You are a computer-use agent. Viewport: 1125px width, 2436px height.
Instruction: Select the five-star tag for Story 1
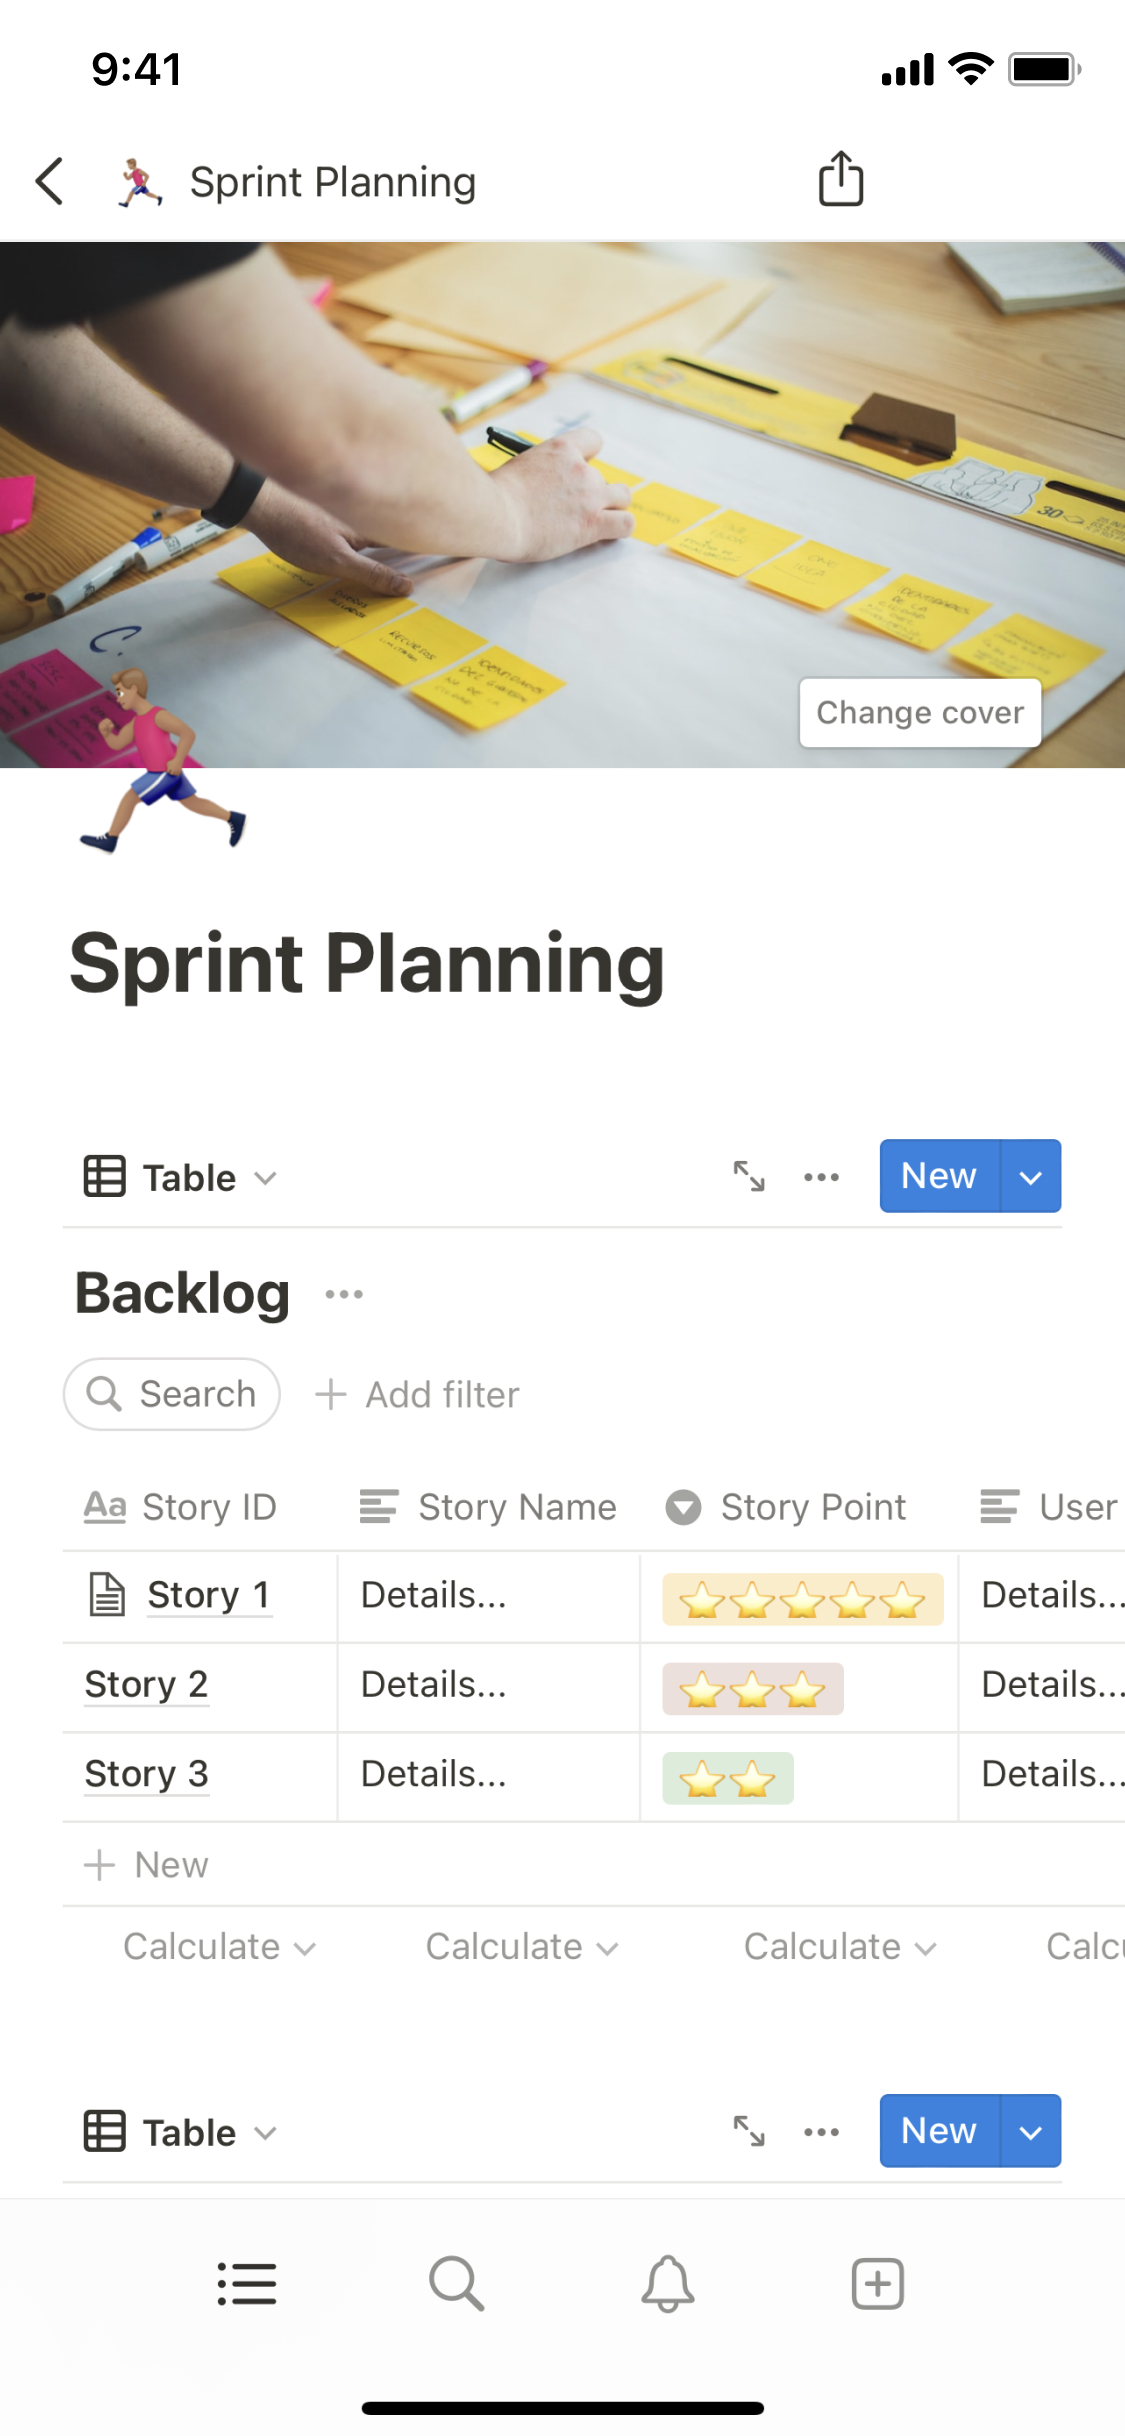[802, 1598]
